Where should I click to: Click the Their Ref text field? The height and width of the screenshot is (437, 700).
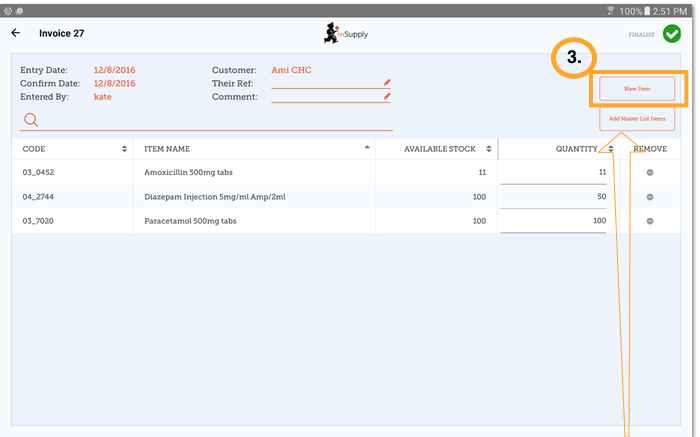(325, 83)
